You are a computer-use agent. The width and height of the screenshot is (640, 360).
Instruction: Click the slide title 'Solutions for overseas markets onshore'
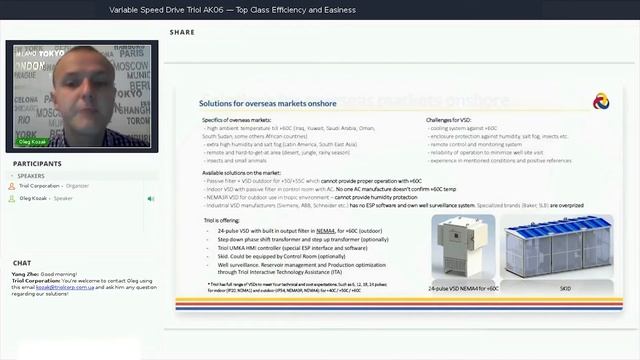pos(268,104)
